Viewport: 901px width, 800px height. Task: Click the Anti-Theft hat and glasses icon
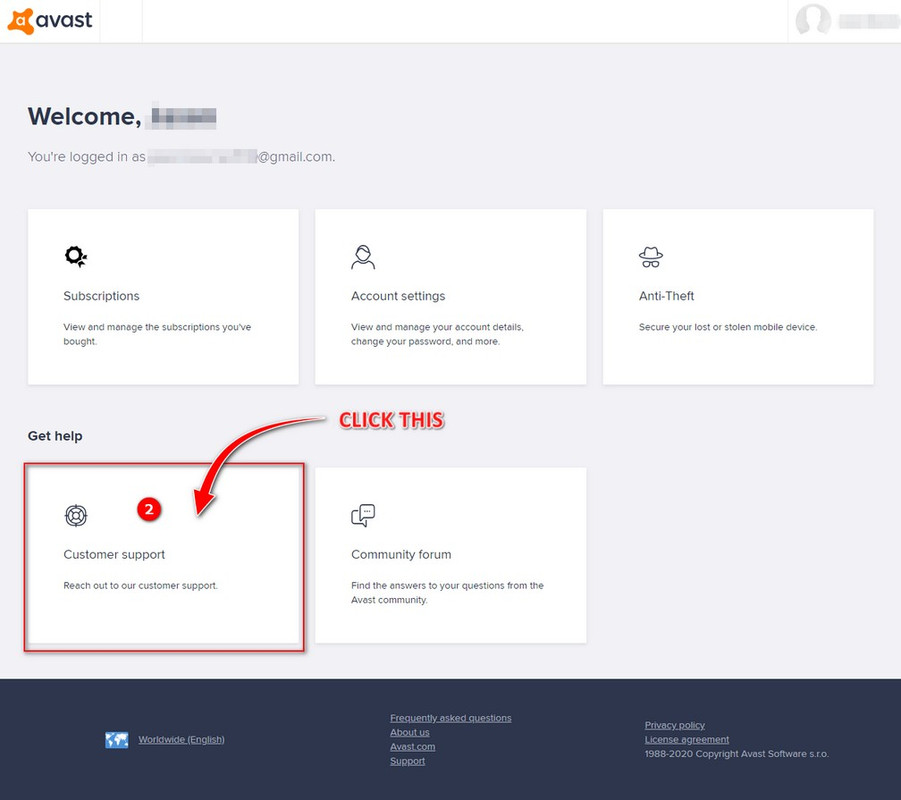click(650, 257)
